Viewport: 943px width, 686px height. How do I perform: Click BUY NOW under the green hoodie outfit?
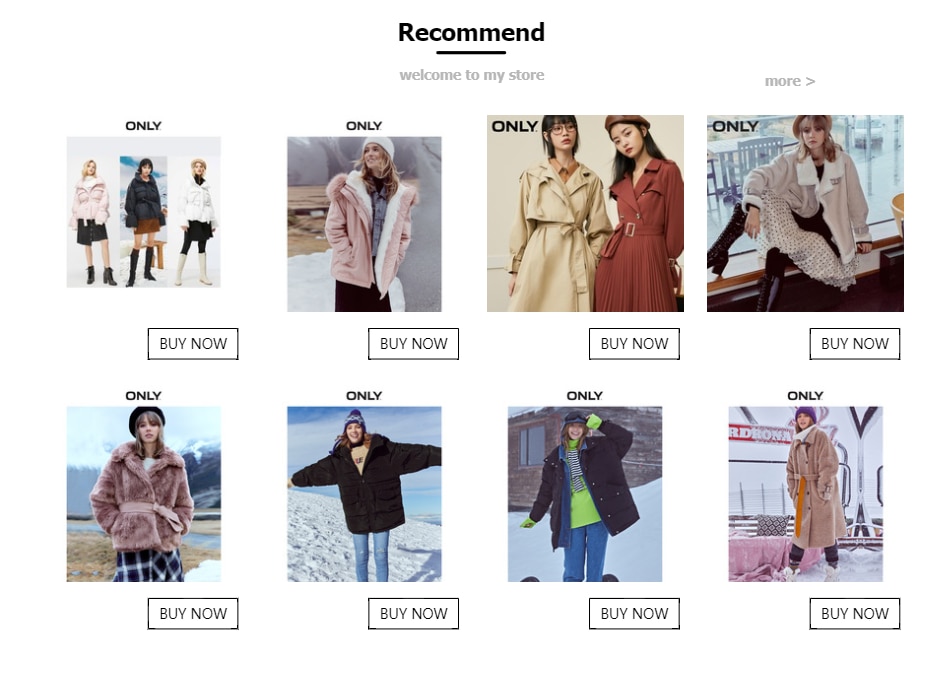pyautogui.click(x=634, y=614)
